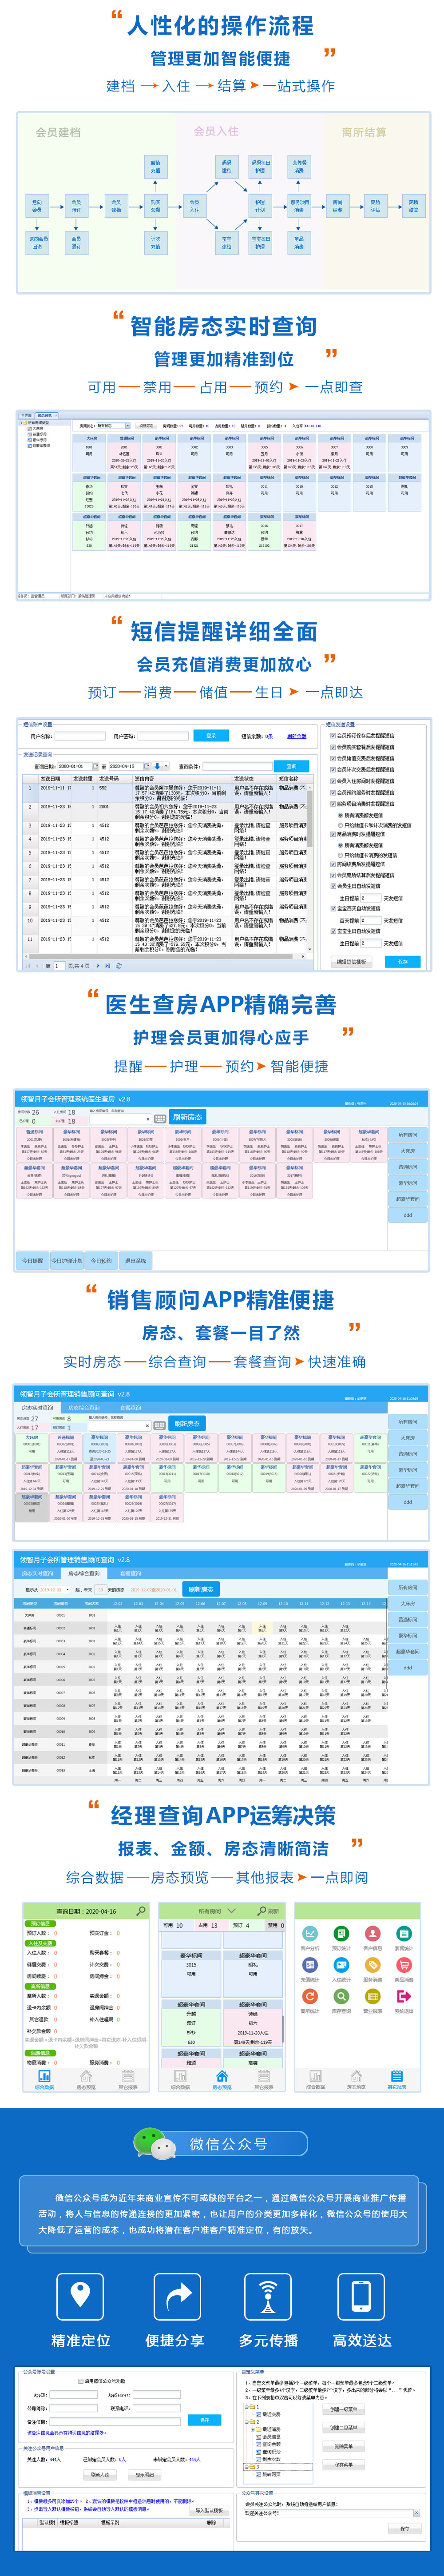Click the next-page arrow in the SMS record pager

tap(98, 966)
